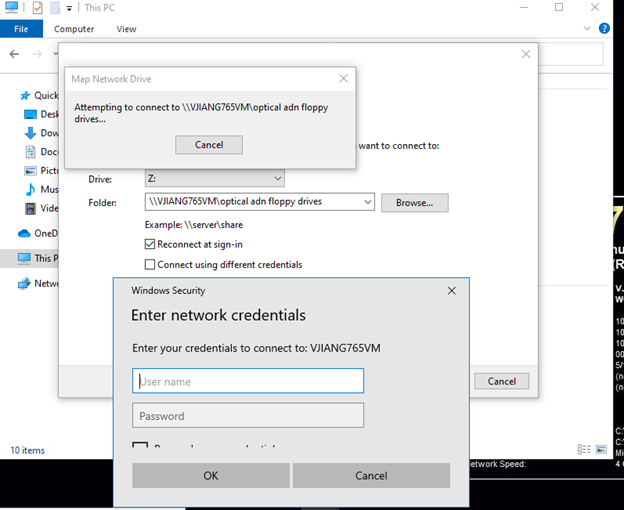Close the Map Network Drive wizard window

click(526, 55)
